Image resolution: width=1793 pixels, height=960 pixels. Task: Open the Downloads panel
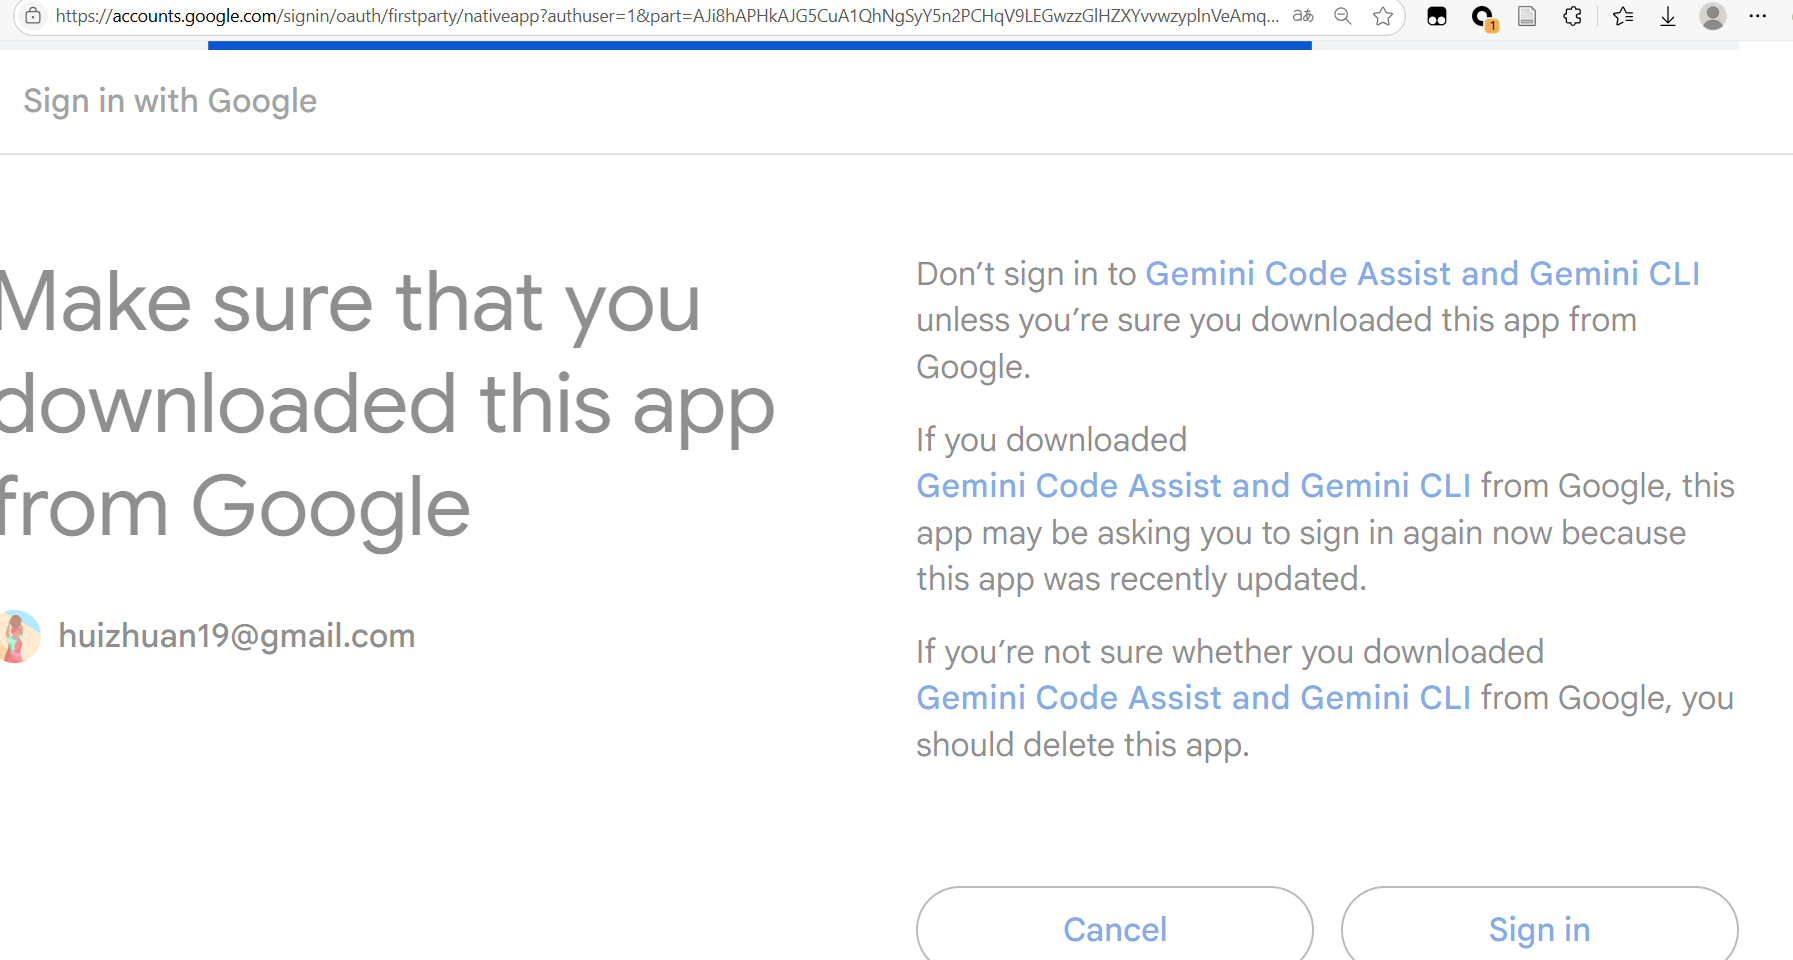[x=1667, y=16]
